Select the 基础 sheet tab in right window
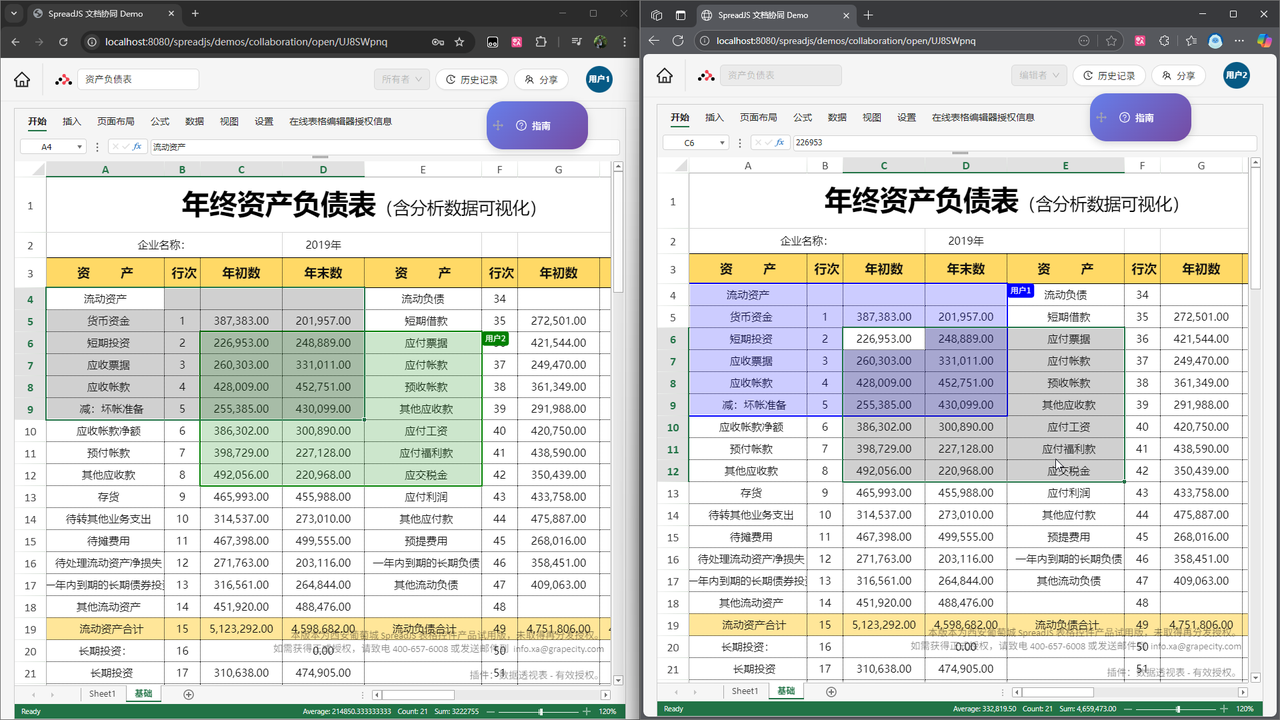Image resolution: width=1280 pixels, height=720 pixels. click(787, 691)
